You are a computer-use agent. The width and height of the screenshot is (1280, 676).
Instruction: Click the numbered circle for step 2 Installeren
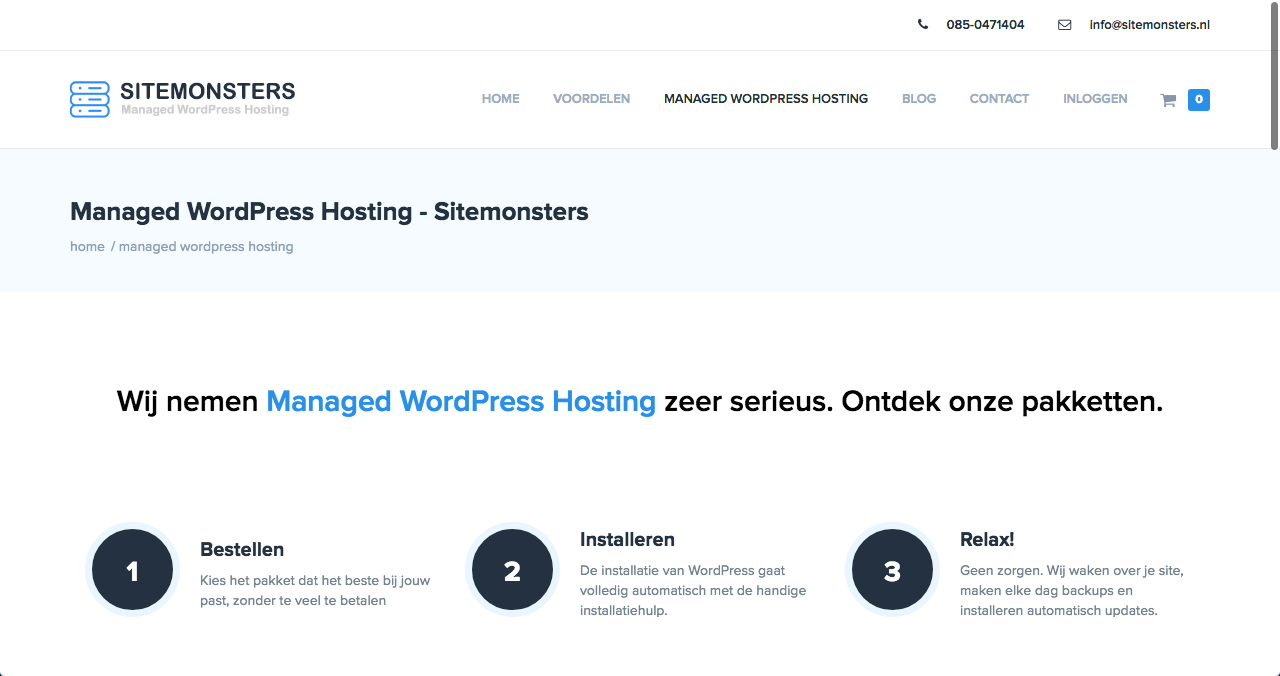point(511,569)
